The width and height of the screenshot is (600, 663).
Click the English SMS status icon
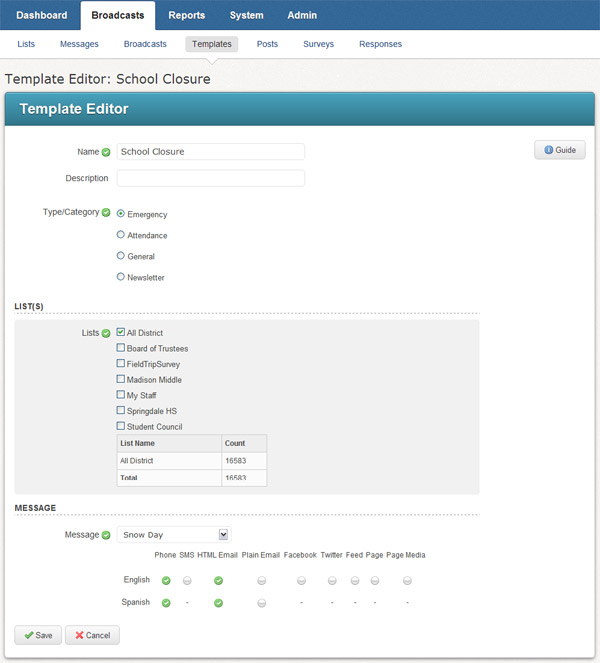[187, 580]
